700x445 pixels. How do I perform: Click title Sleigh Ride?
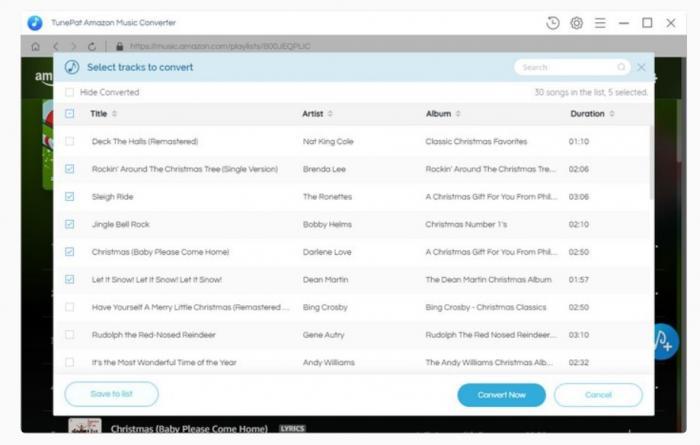112,197
